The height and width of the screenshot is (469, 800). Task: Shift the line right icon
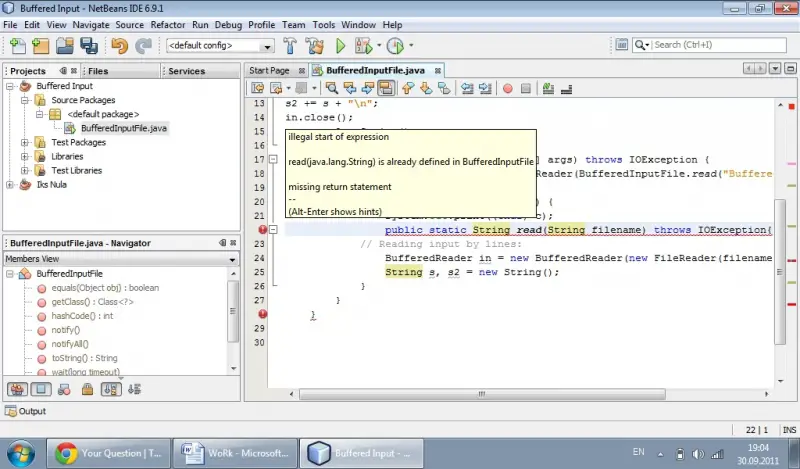point(485,88)
